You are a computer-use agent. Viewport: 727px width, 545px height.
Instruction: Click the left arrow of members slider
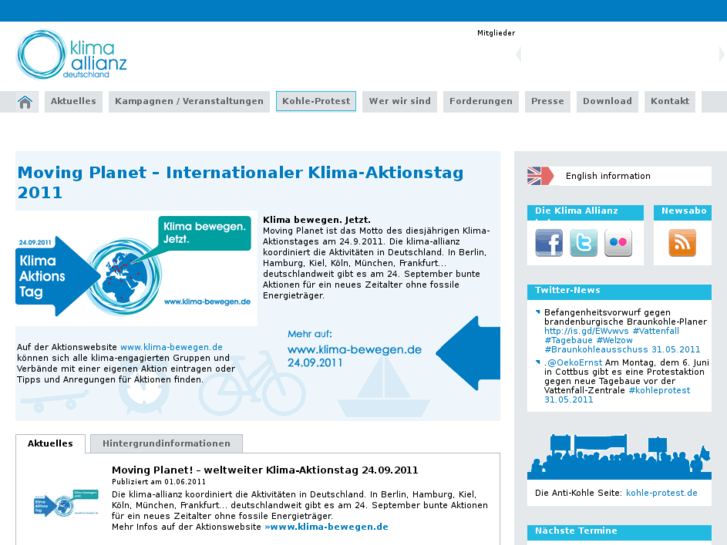(x=518, y=55)
